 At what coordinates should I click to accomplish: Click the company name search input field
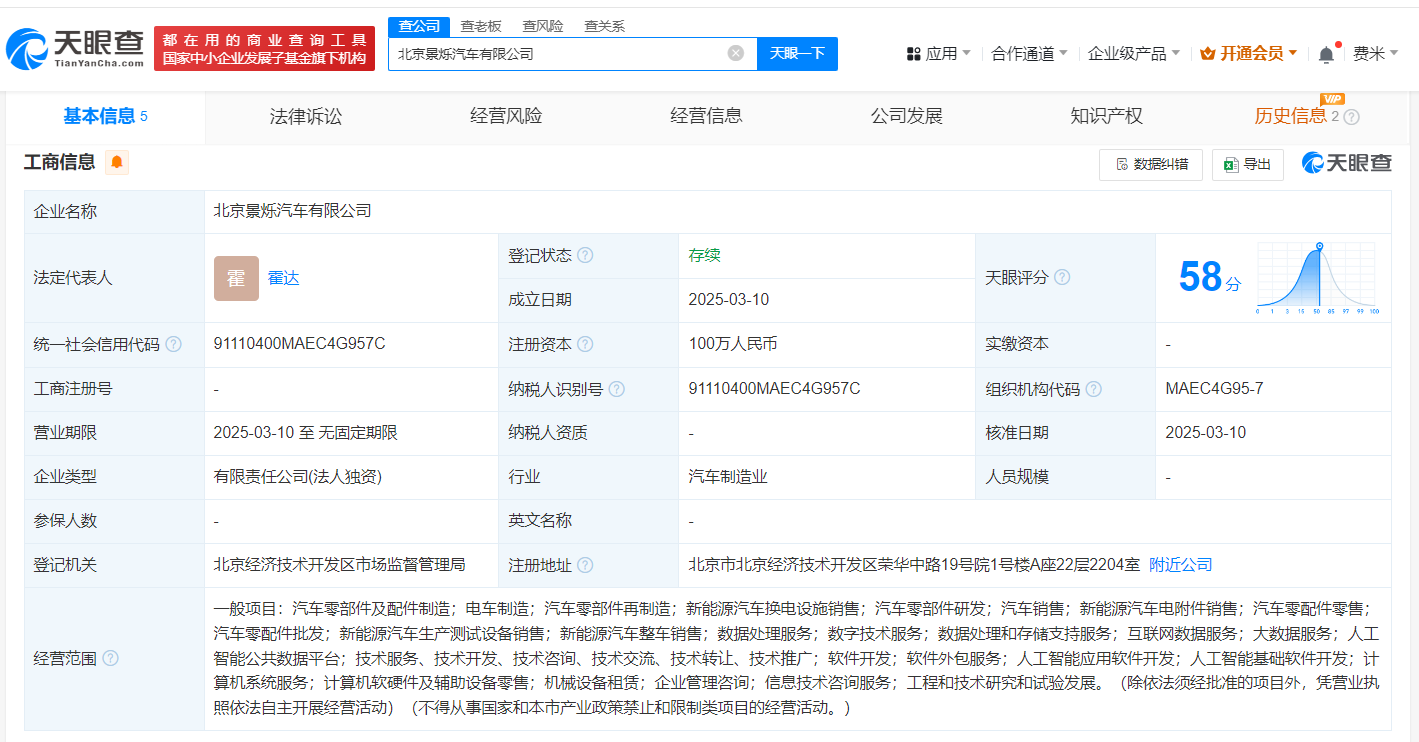(555, 53)
